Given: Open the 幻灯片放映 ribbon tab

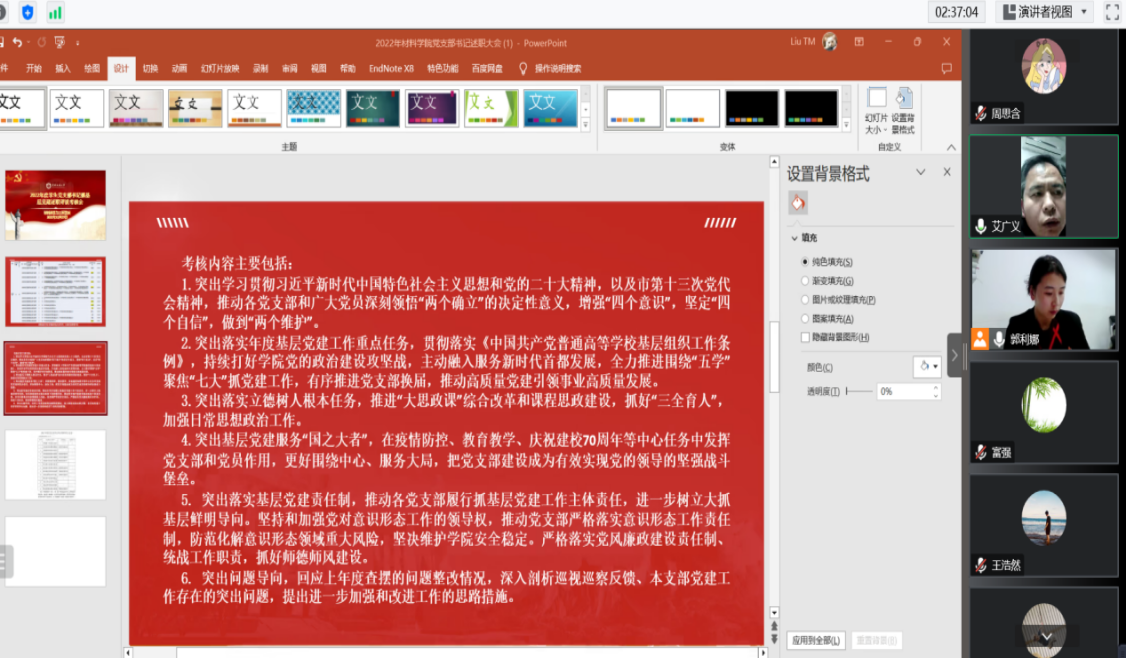Looking at the screenshot, I should [x=220, y=69].
